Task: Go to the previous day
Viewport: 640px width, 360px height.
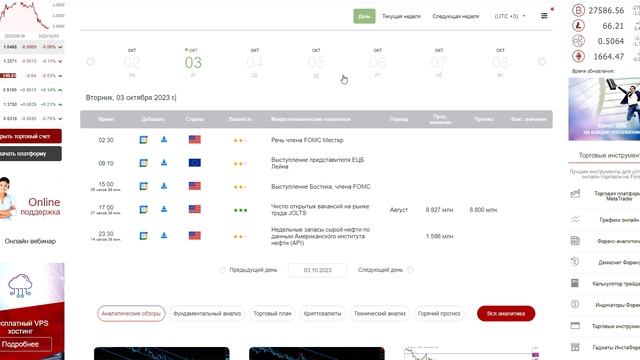Action: (249, 270)
